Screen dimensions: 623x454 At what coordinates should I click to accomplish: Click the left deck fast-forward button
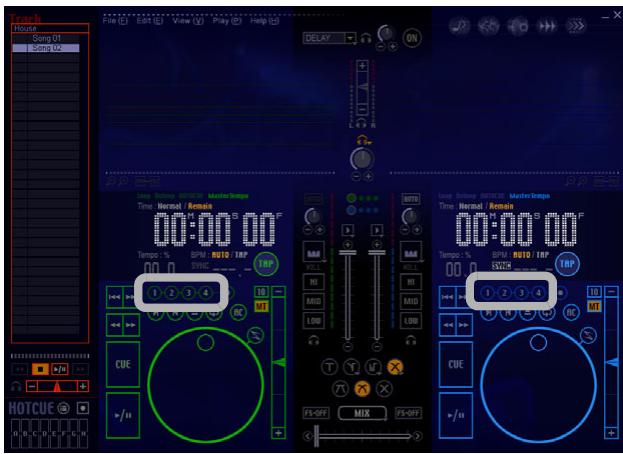click(131, 325)
